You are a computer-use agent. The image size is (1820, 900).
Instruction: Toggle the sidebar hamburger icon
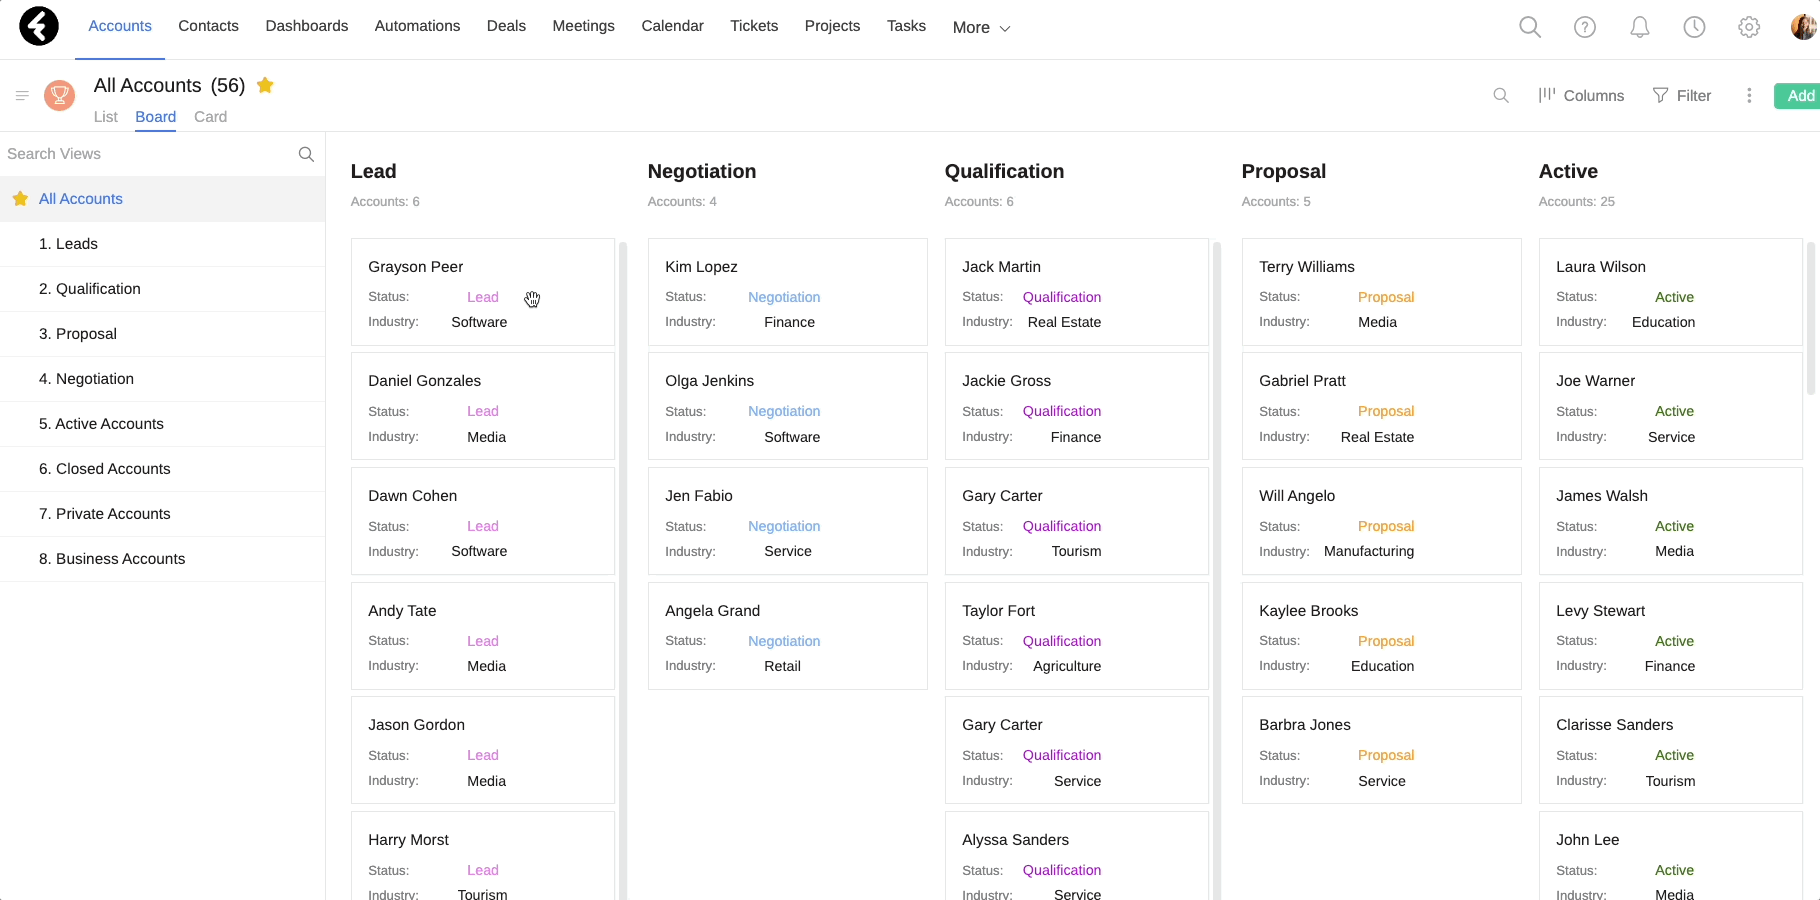coord(22,96)
